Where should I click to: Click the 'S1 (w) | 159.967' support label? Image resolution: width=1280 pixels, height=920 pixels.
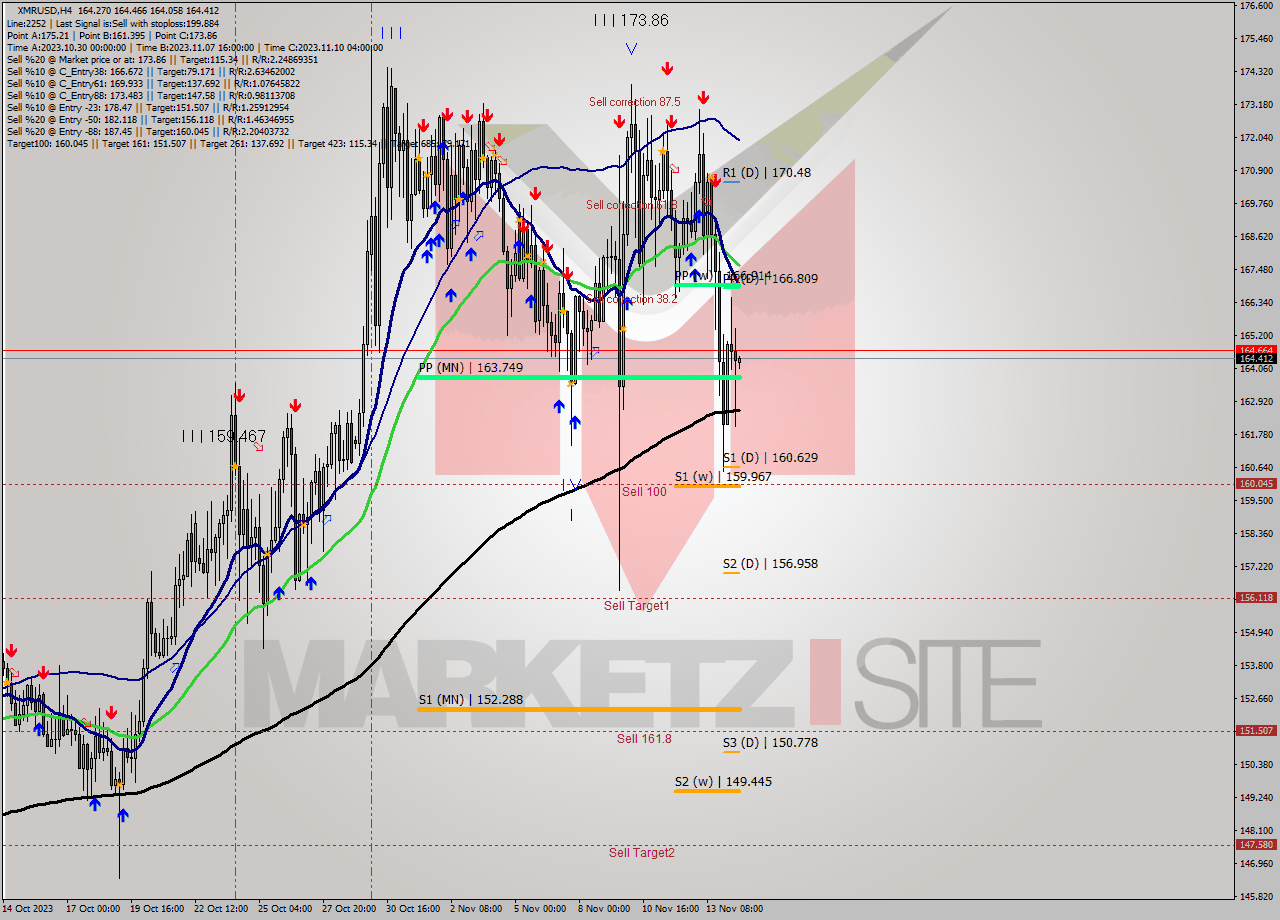(723, 476)
